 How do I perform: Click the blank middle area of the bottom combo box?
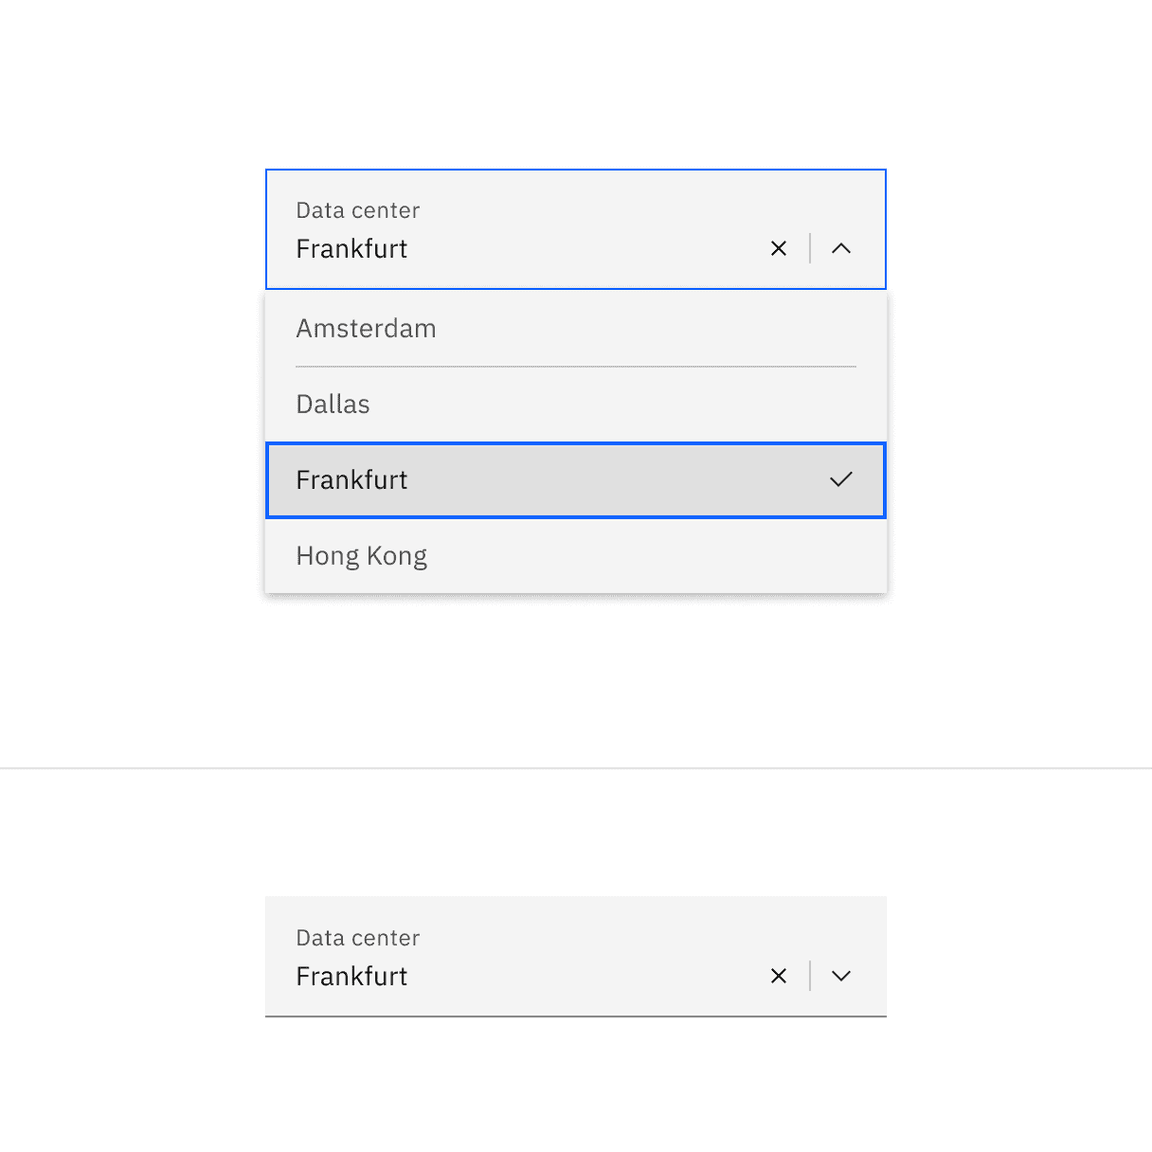point(580,958)
